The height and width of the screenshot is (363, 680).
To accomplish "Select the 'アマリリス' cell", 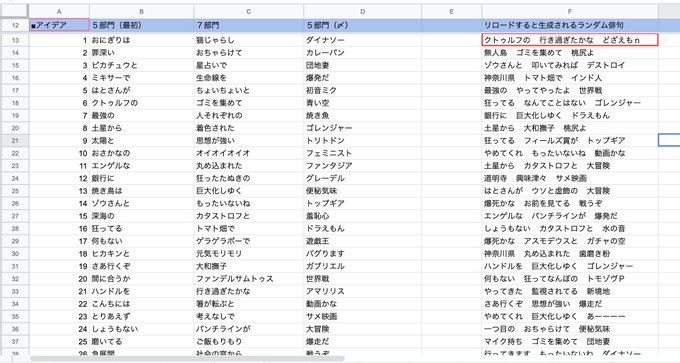I will 362,291.
